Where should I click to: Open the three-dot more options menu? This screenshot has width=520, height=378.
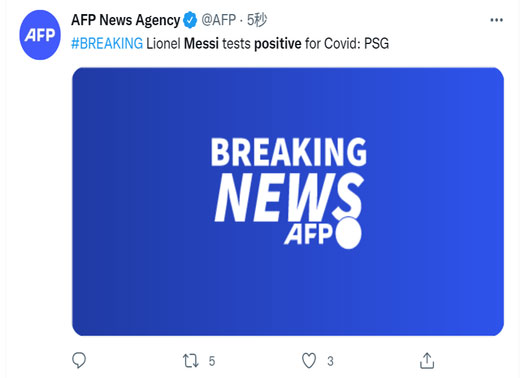click(496, 20)
